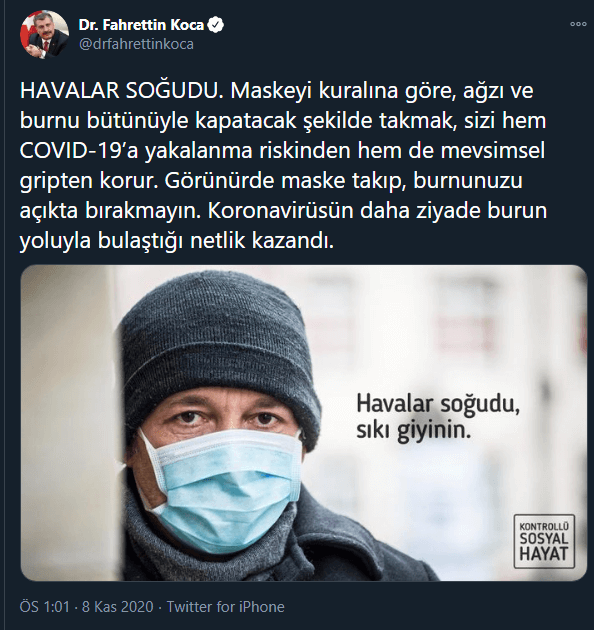Click the Dr. Fahrettin Koca display name
This screenshot has width=594, height=630.
pyautogui.click(x=141, y=25)
